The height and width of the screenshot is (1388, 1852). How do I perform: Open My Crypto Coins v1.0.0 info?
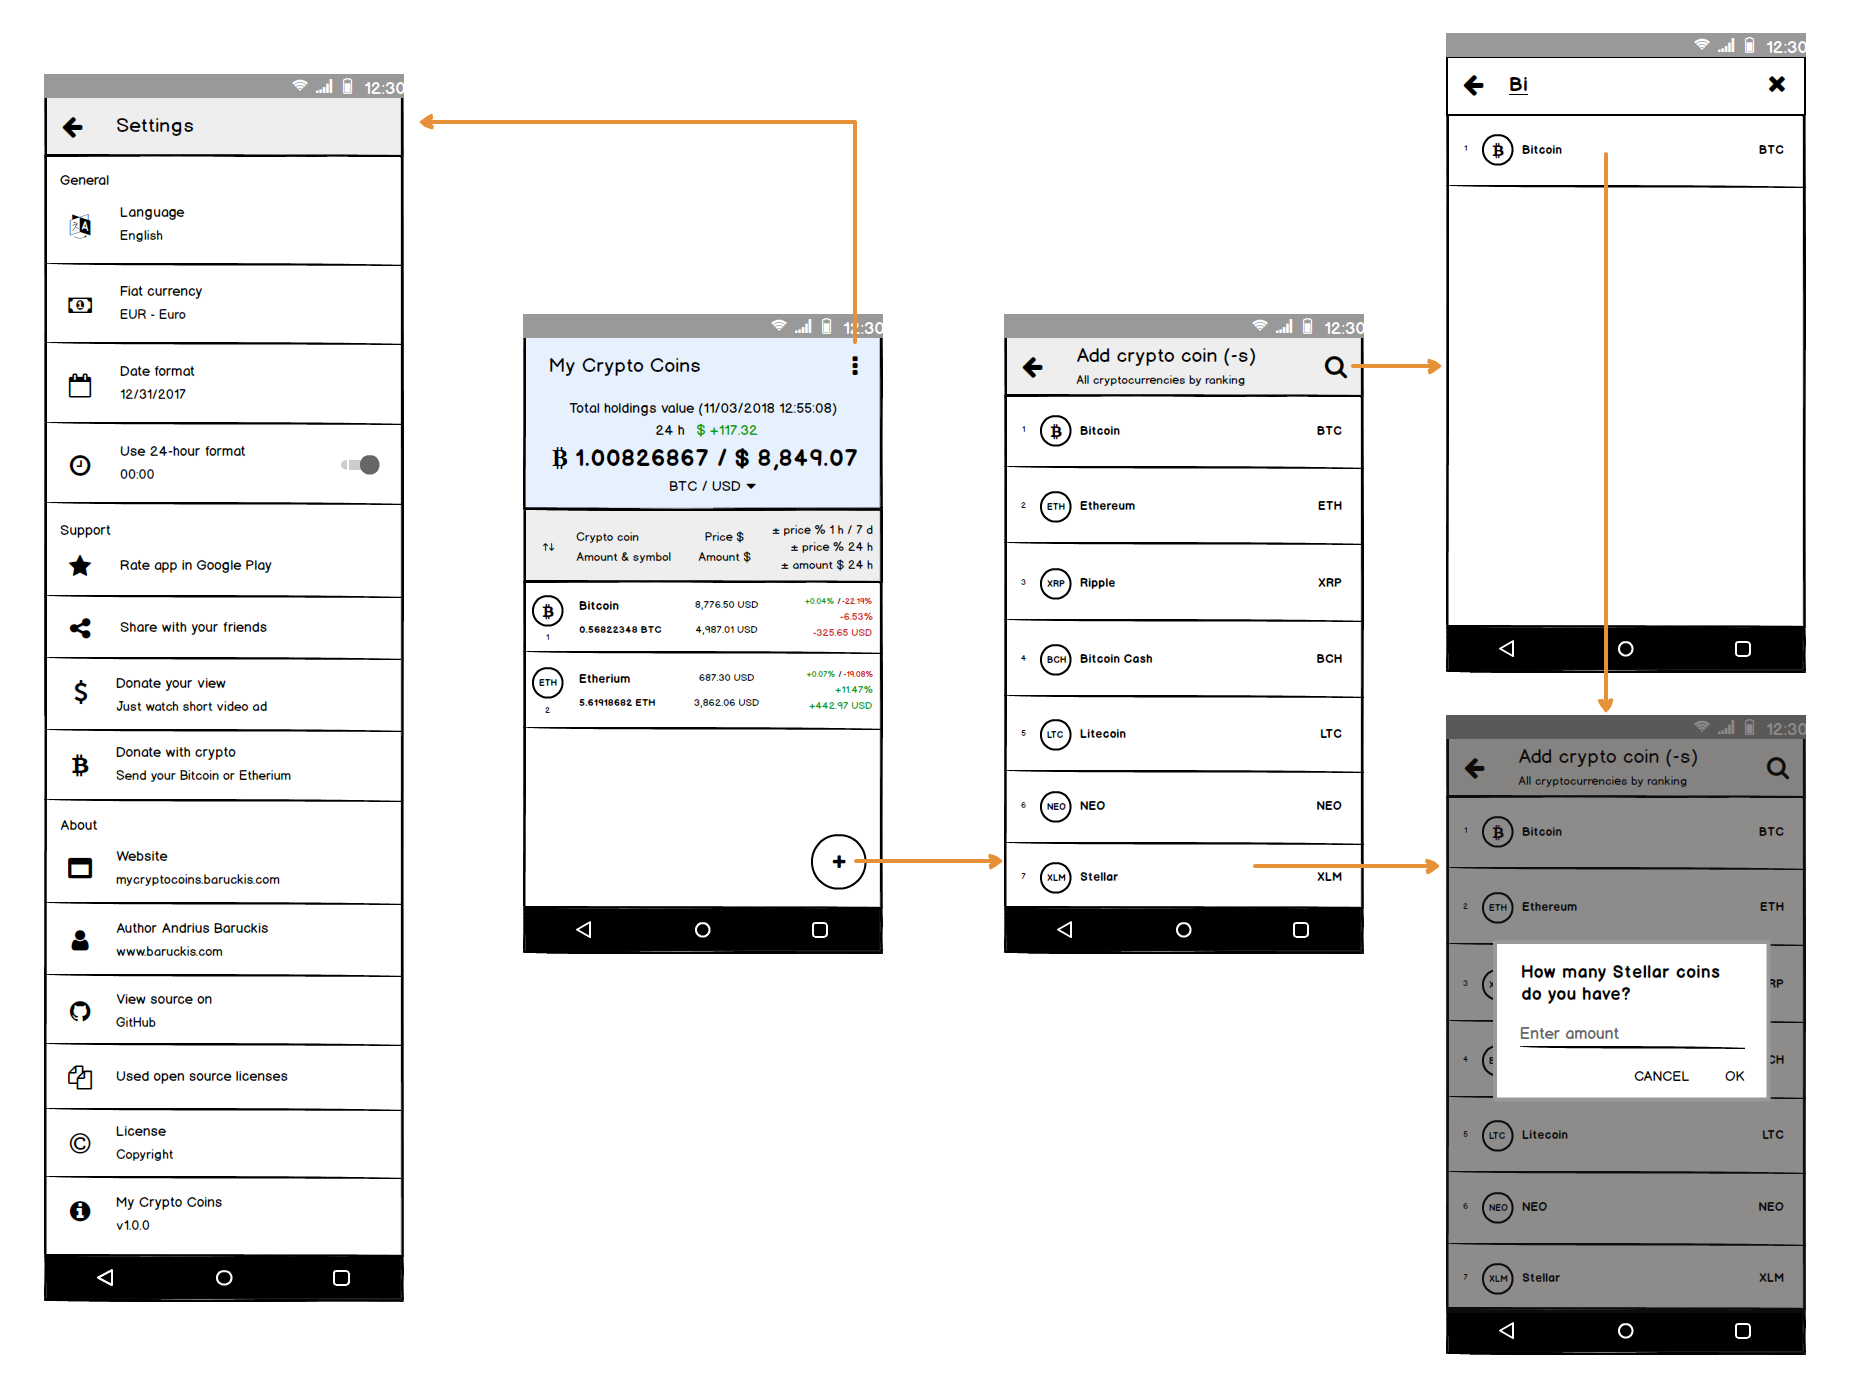224,1214
